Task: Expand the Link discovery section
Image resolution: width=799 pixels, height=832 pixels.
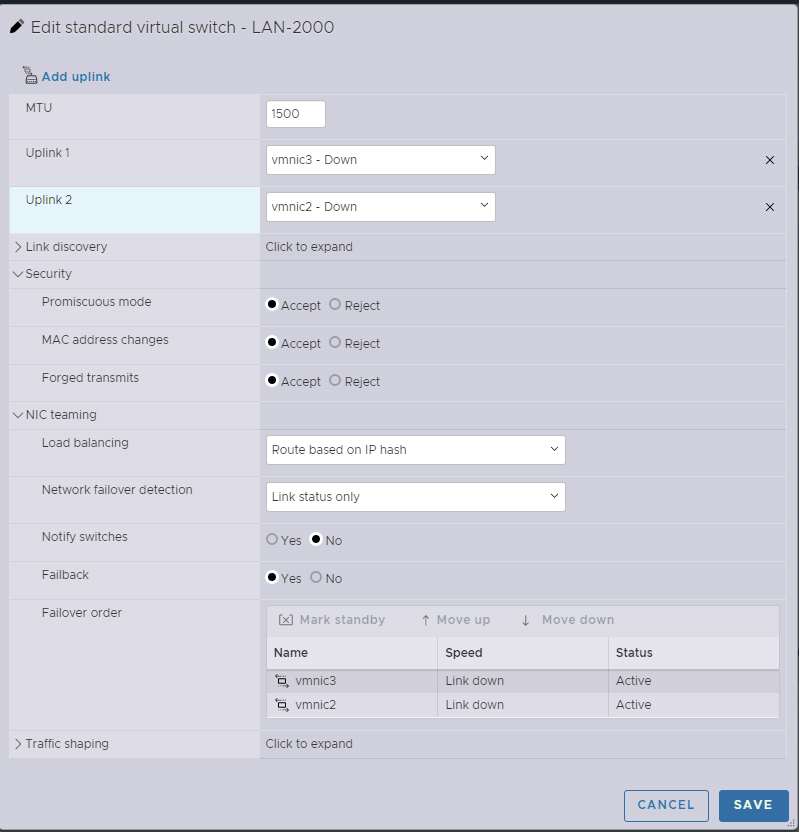Action: click(18, 247)
